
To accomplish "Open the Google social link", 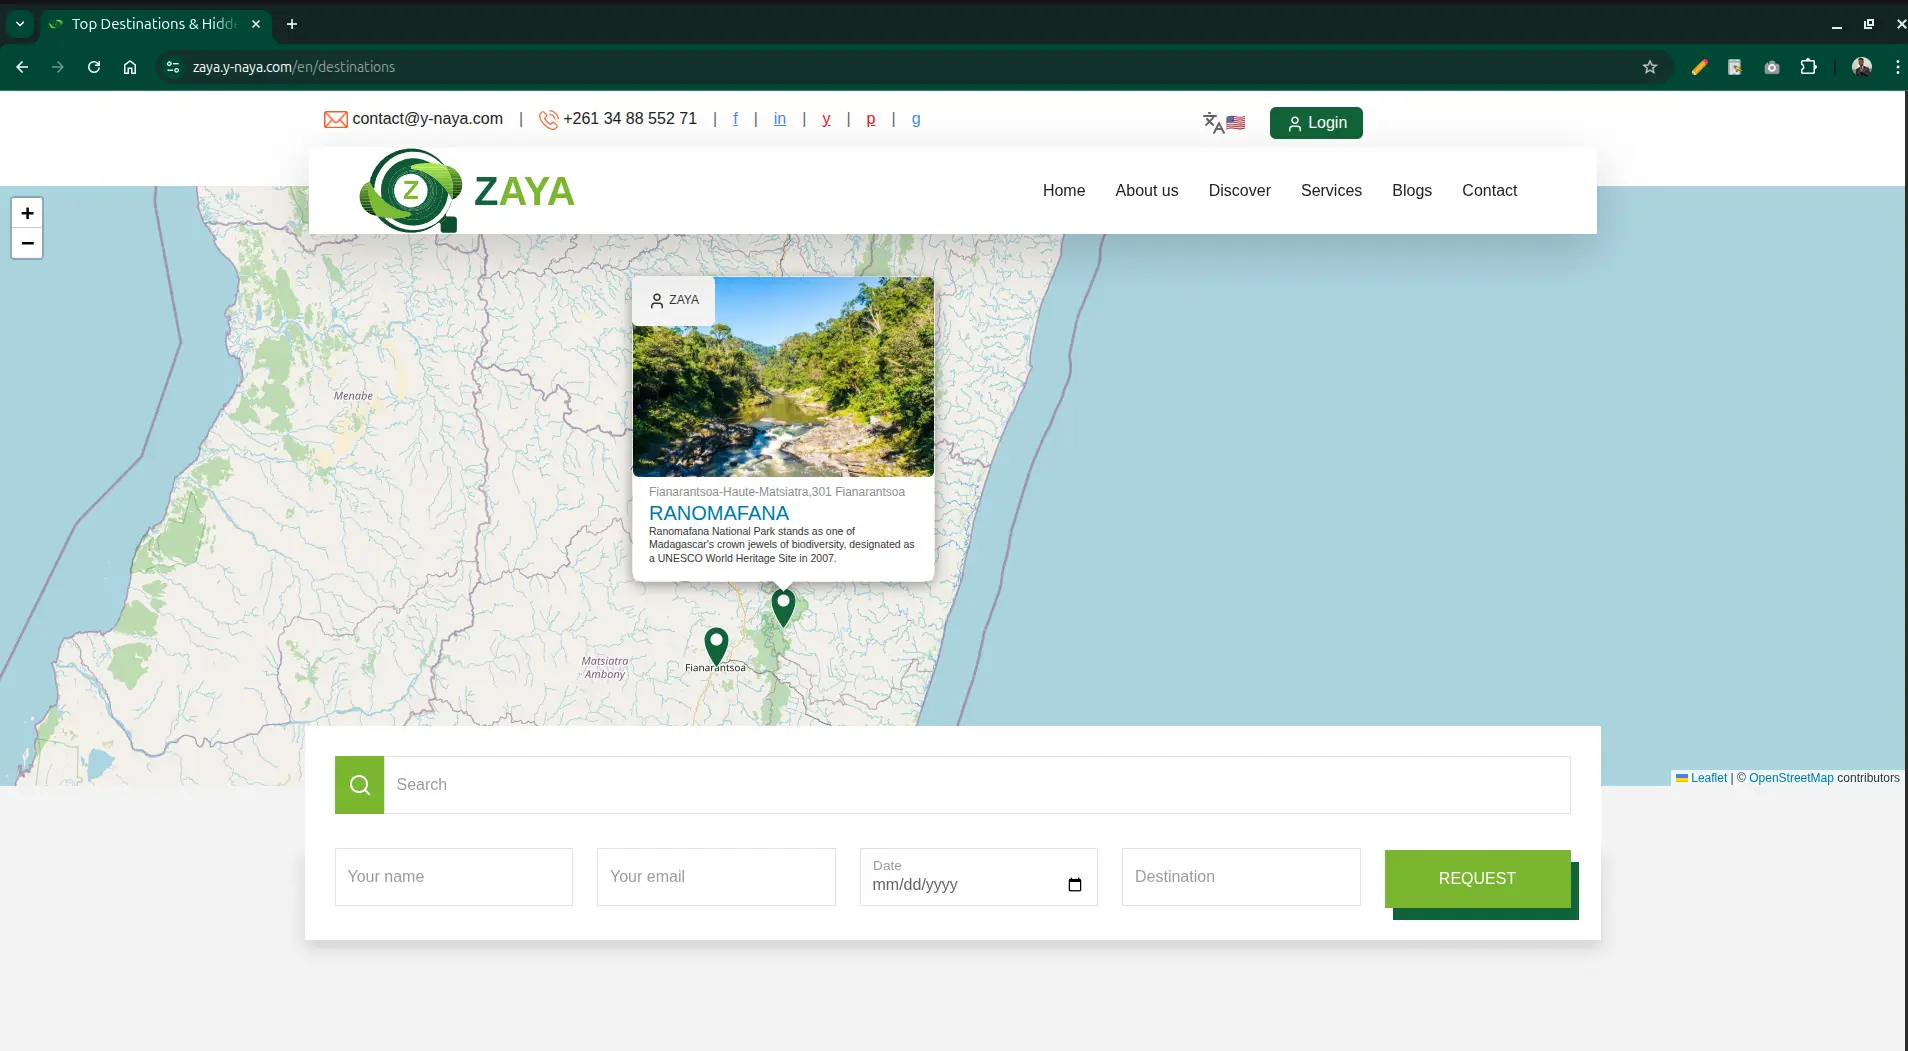I will [915, 119].
